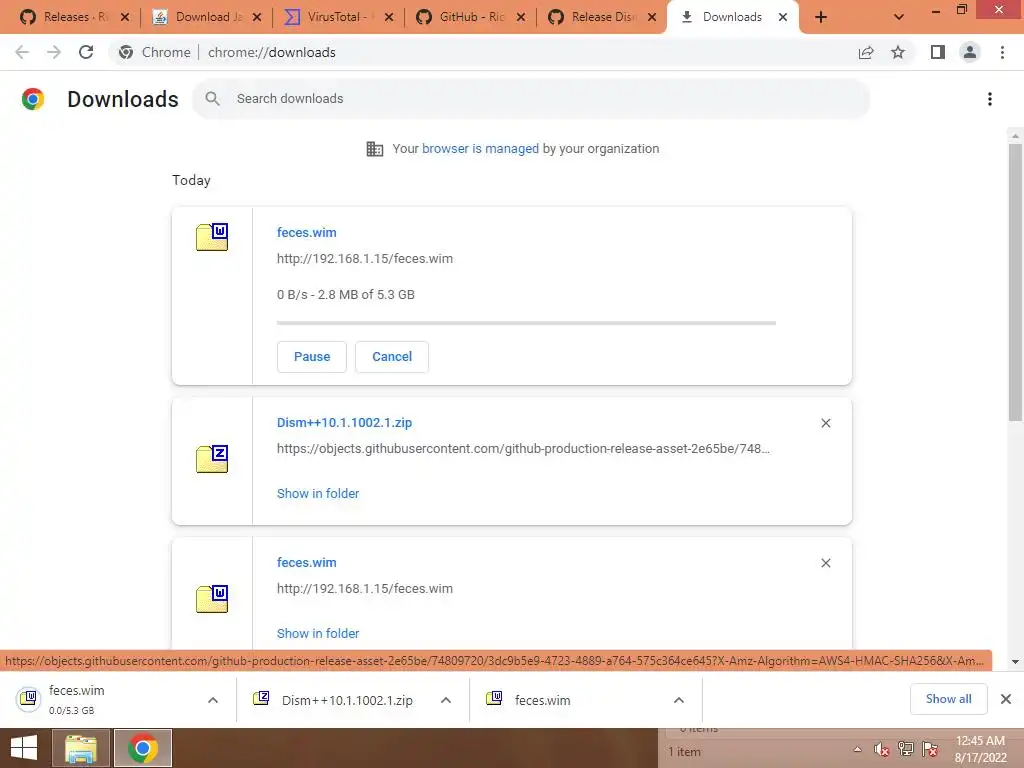Click the muted volume tray icon
Screen dimensions: 1024x768
tap(882, 750)
